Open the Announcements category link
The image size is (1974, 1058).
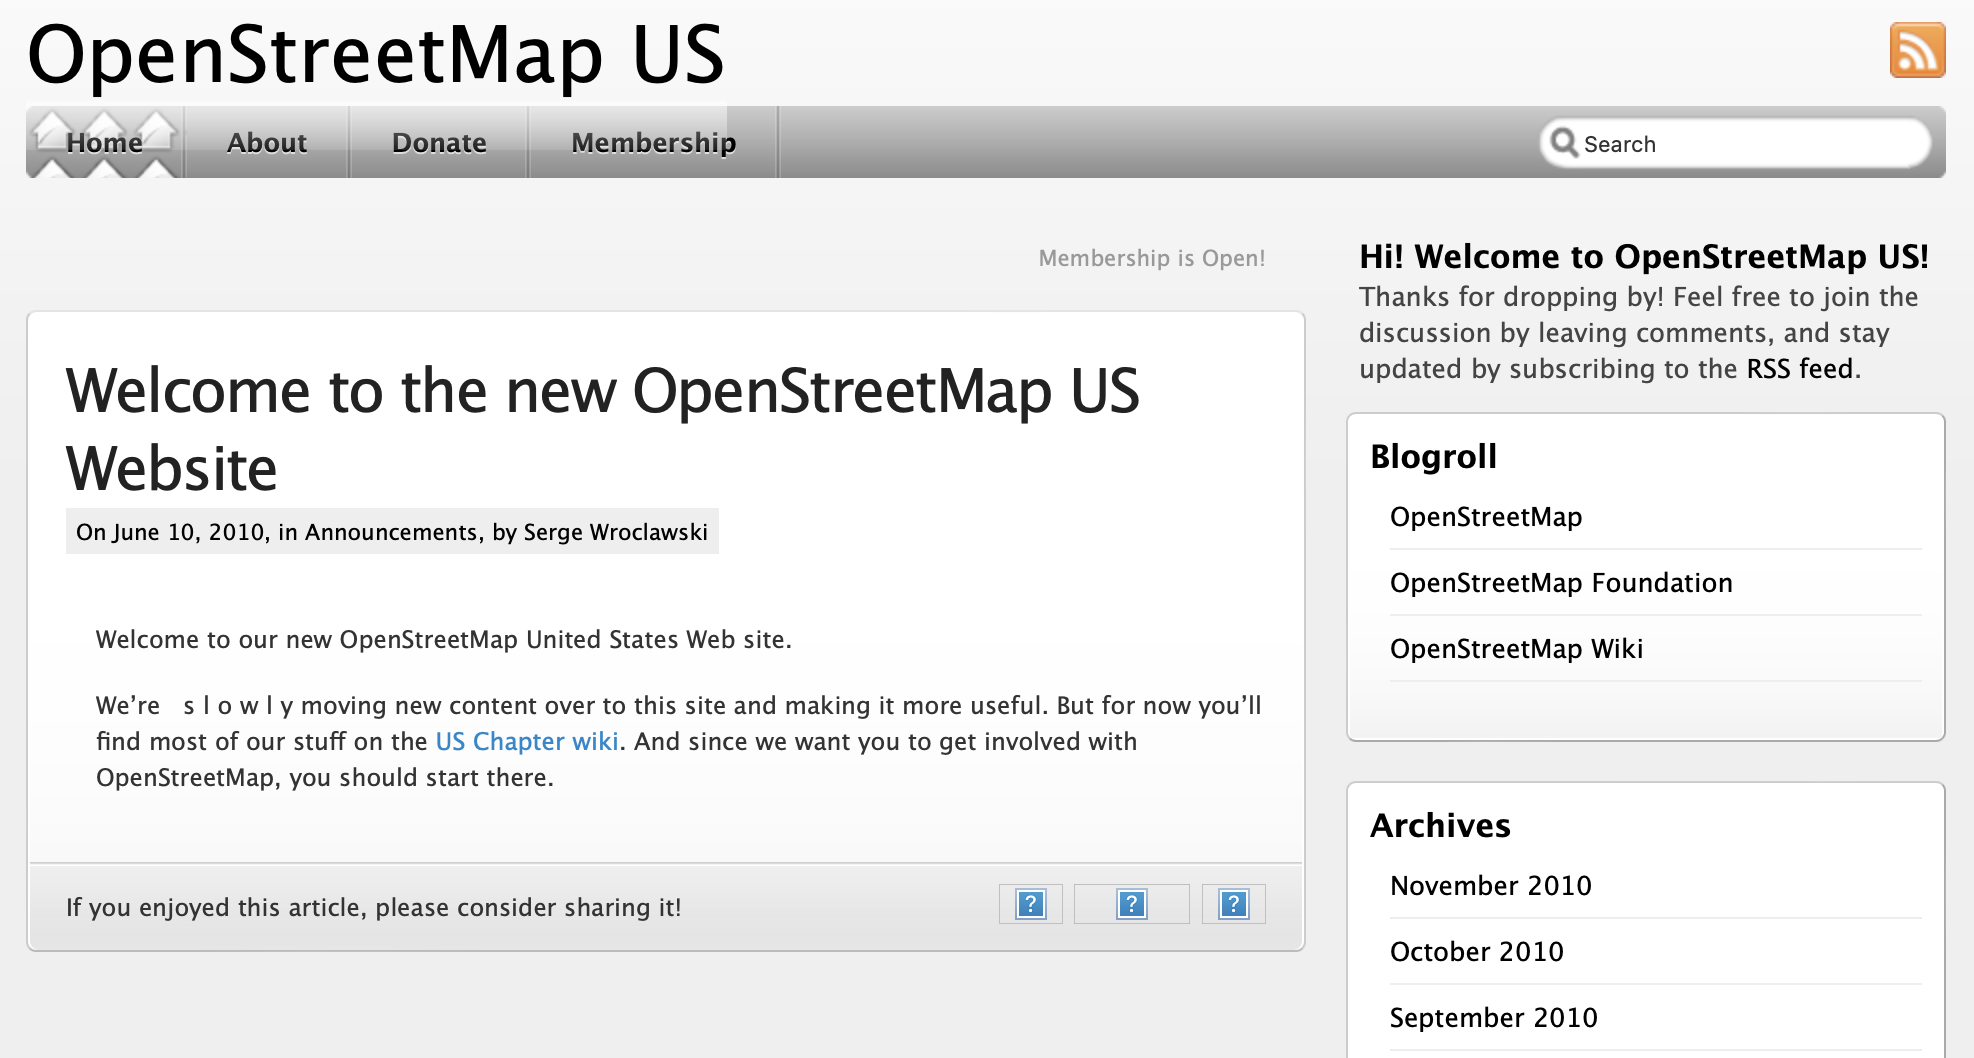pos(391,532)
